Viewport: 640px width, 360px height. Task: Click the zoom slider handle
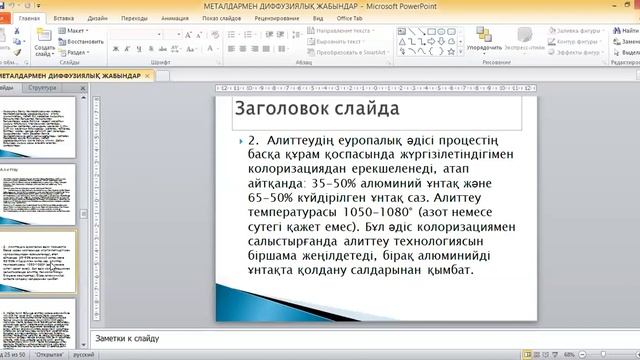(603, 355)
